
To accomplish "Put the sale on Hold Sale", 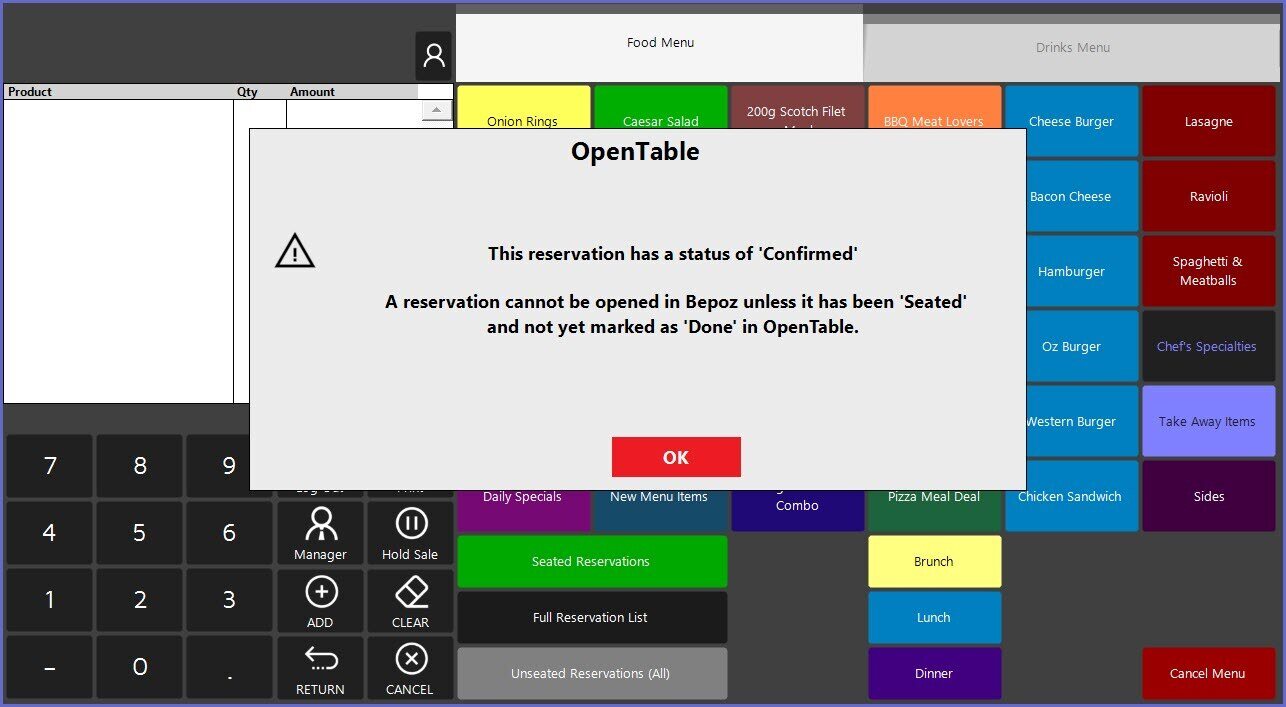I will pyautogui.click(x=410, y=534).
